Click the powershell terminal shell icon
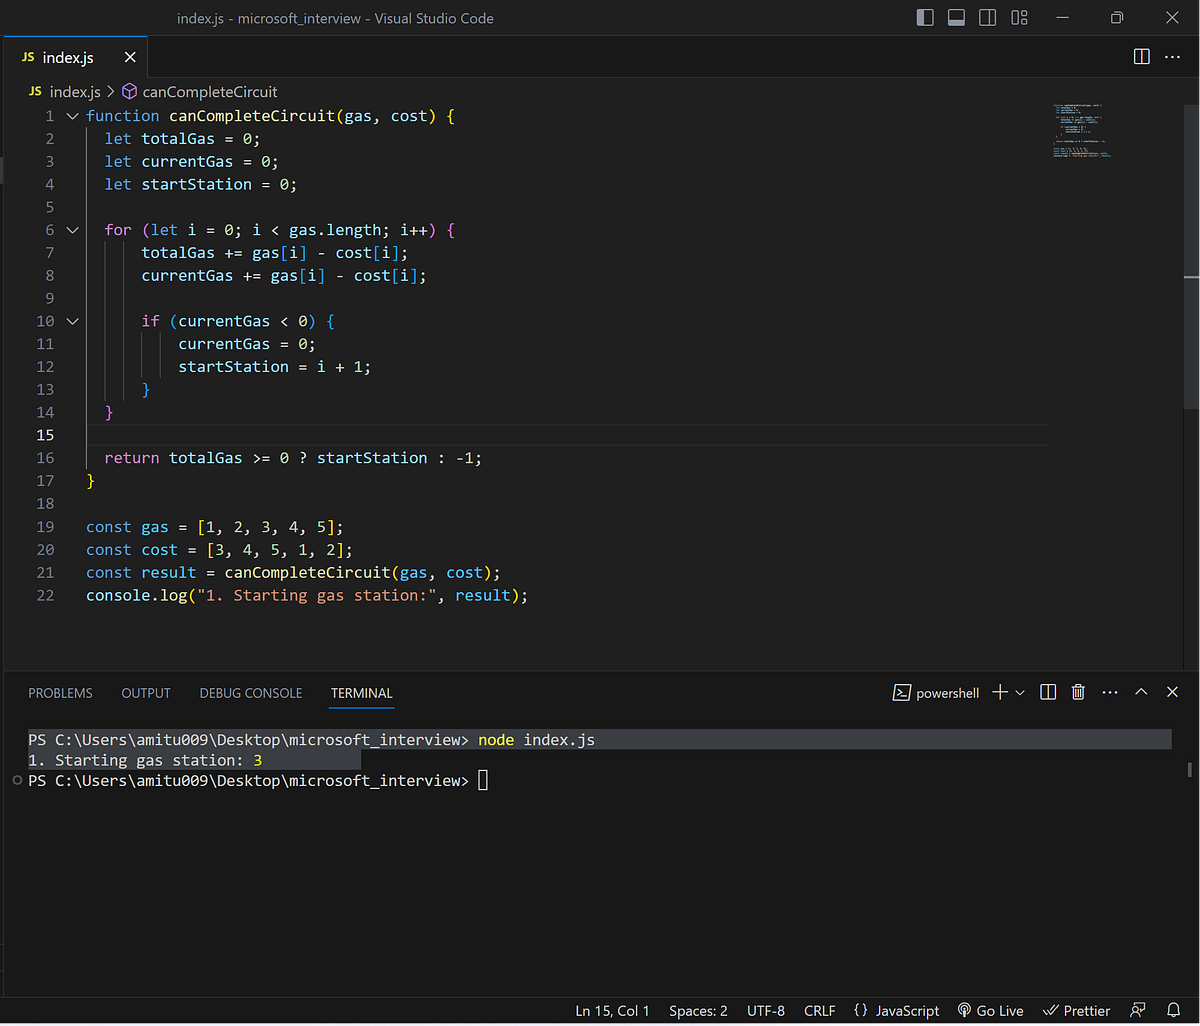The width and height of the screenshot is (1200, 1026). click(x=901, y=692)
